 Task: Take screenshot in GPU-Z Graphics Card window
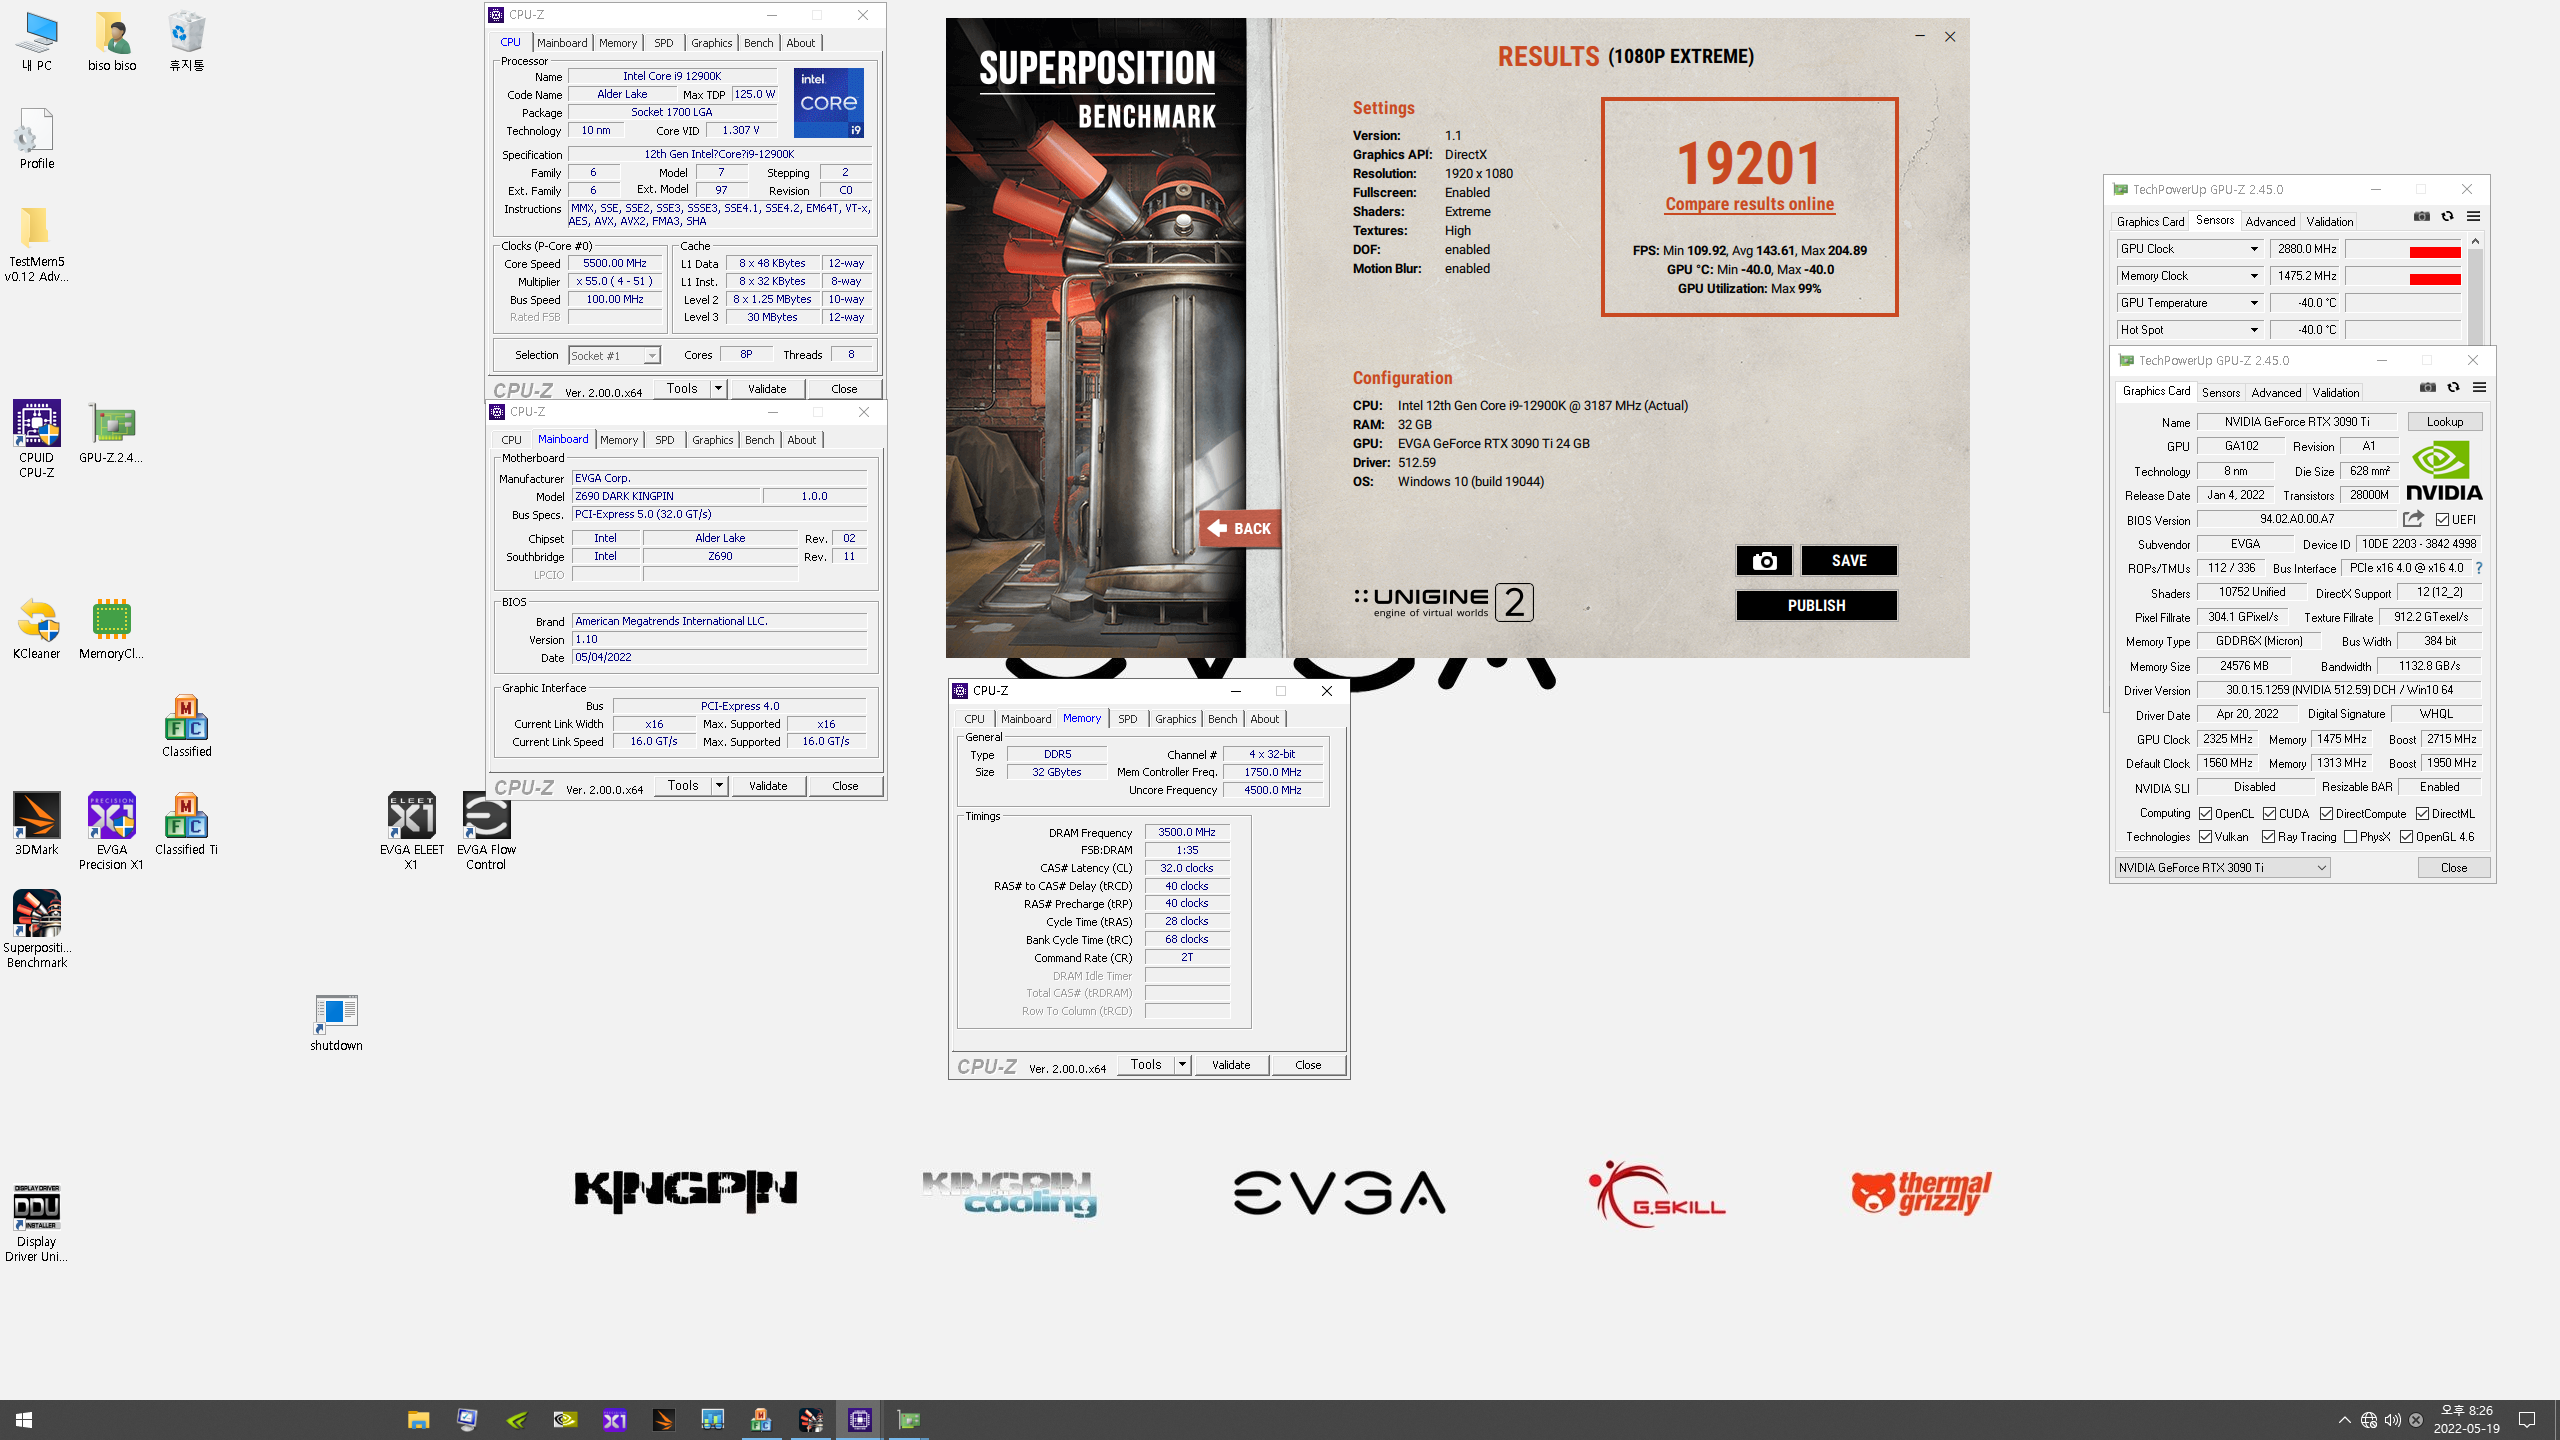(2428, 388)
